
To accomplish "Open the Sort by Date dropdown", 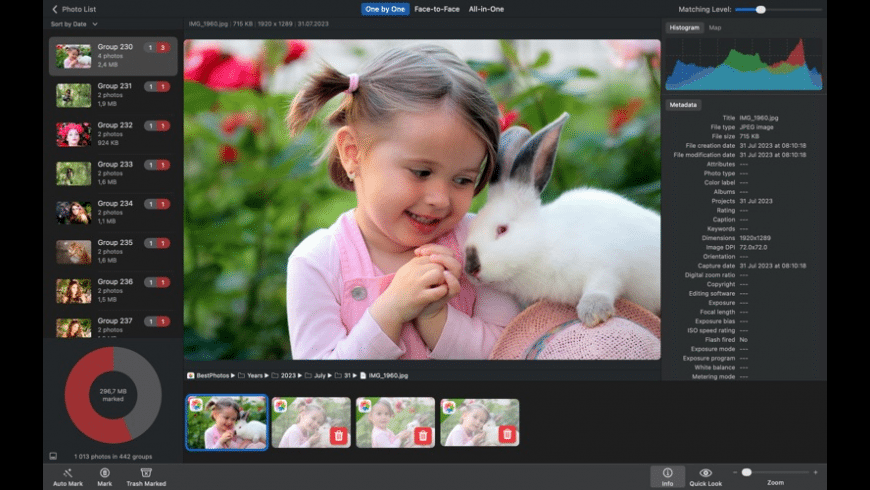I will click(x=74, y=24).
